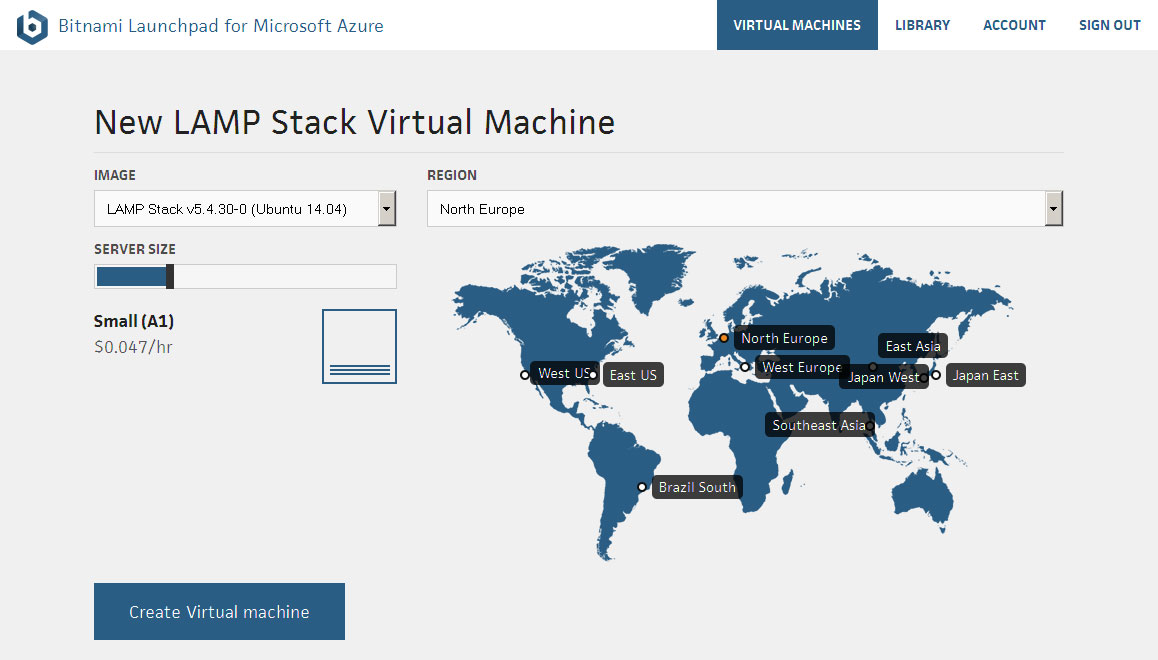Choose the Japan East map label
Image resolution: width=1158 pixels, height=660 pixels.
coord(985,375)
